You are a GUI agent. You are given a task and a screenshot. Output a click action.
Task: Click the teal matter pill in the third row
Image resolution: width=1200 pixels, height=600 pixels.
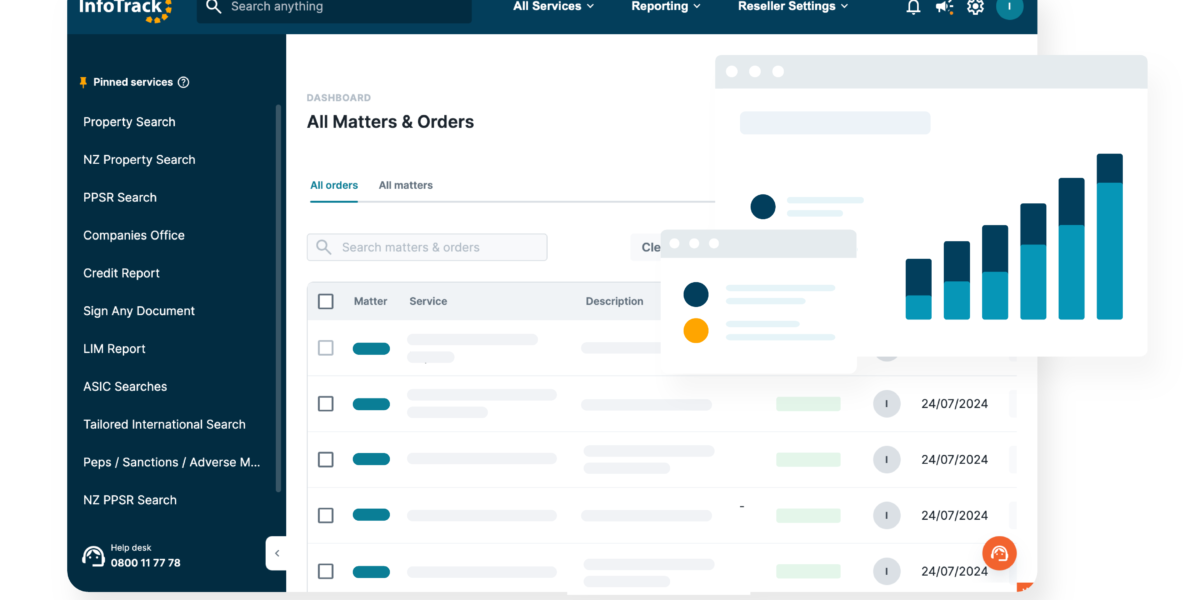tap(371, 459)
